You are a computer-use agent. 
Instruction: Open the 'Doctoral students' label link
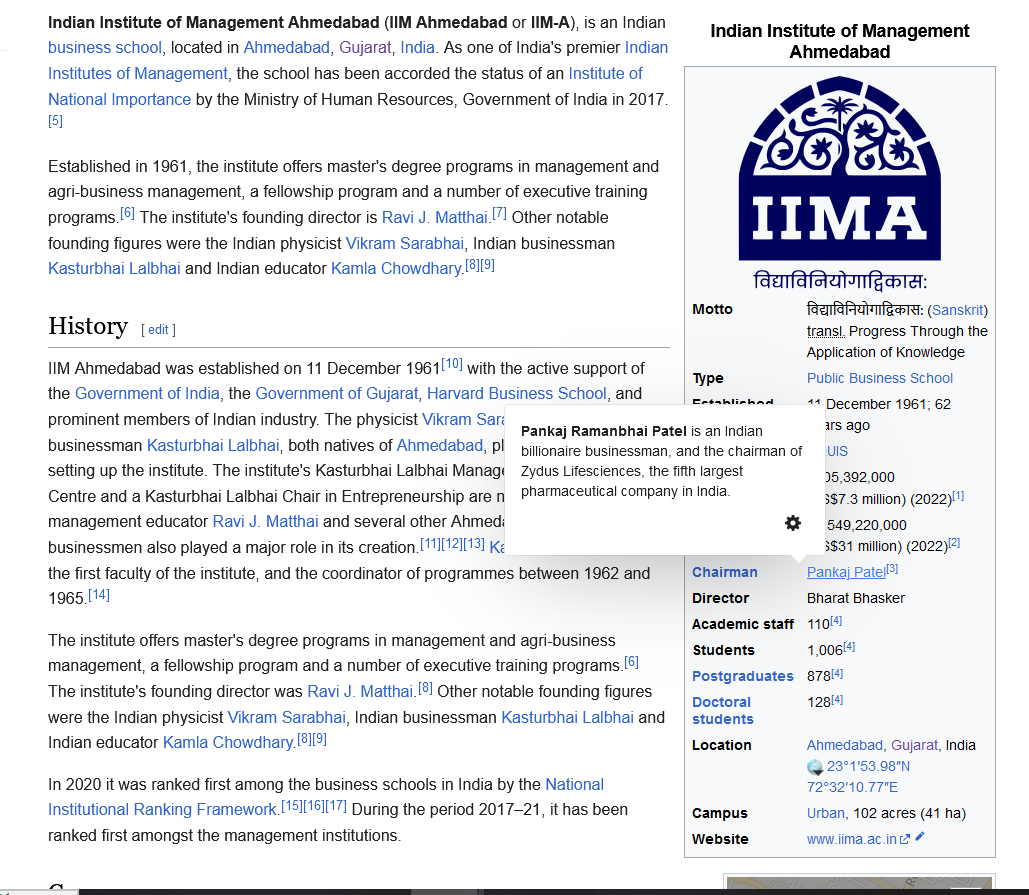(723, 711)
